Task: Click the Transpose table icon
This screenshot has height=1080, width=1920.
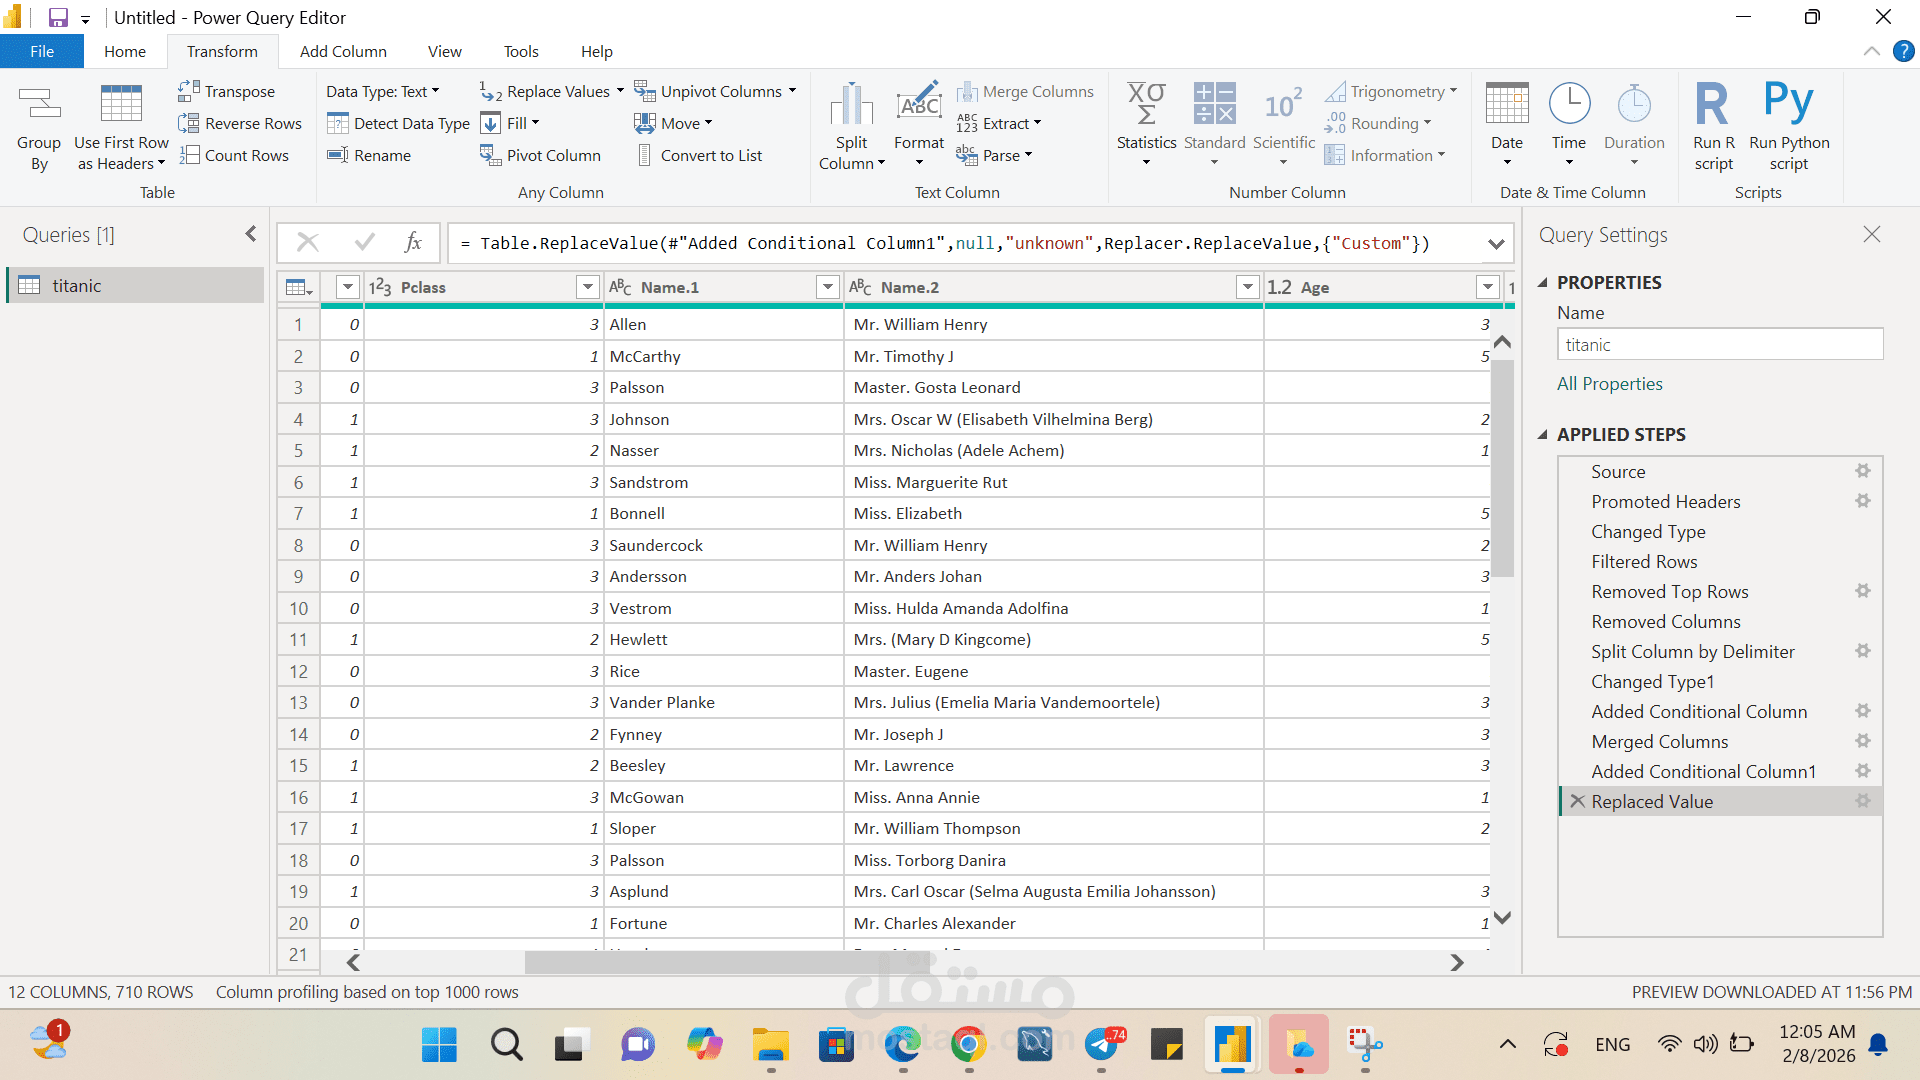Action: pos(188,91)
